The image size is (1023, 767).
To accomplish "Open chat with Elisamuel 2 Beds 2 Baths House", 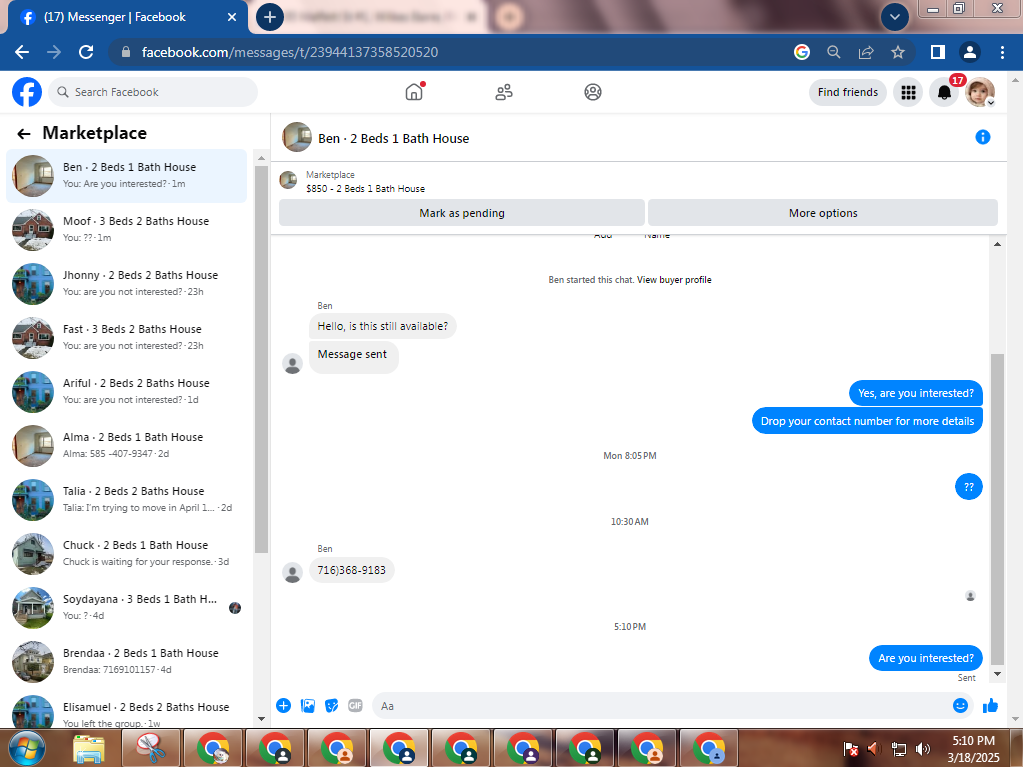I will click(127, 711).
